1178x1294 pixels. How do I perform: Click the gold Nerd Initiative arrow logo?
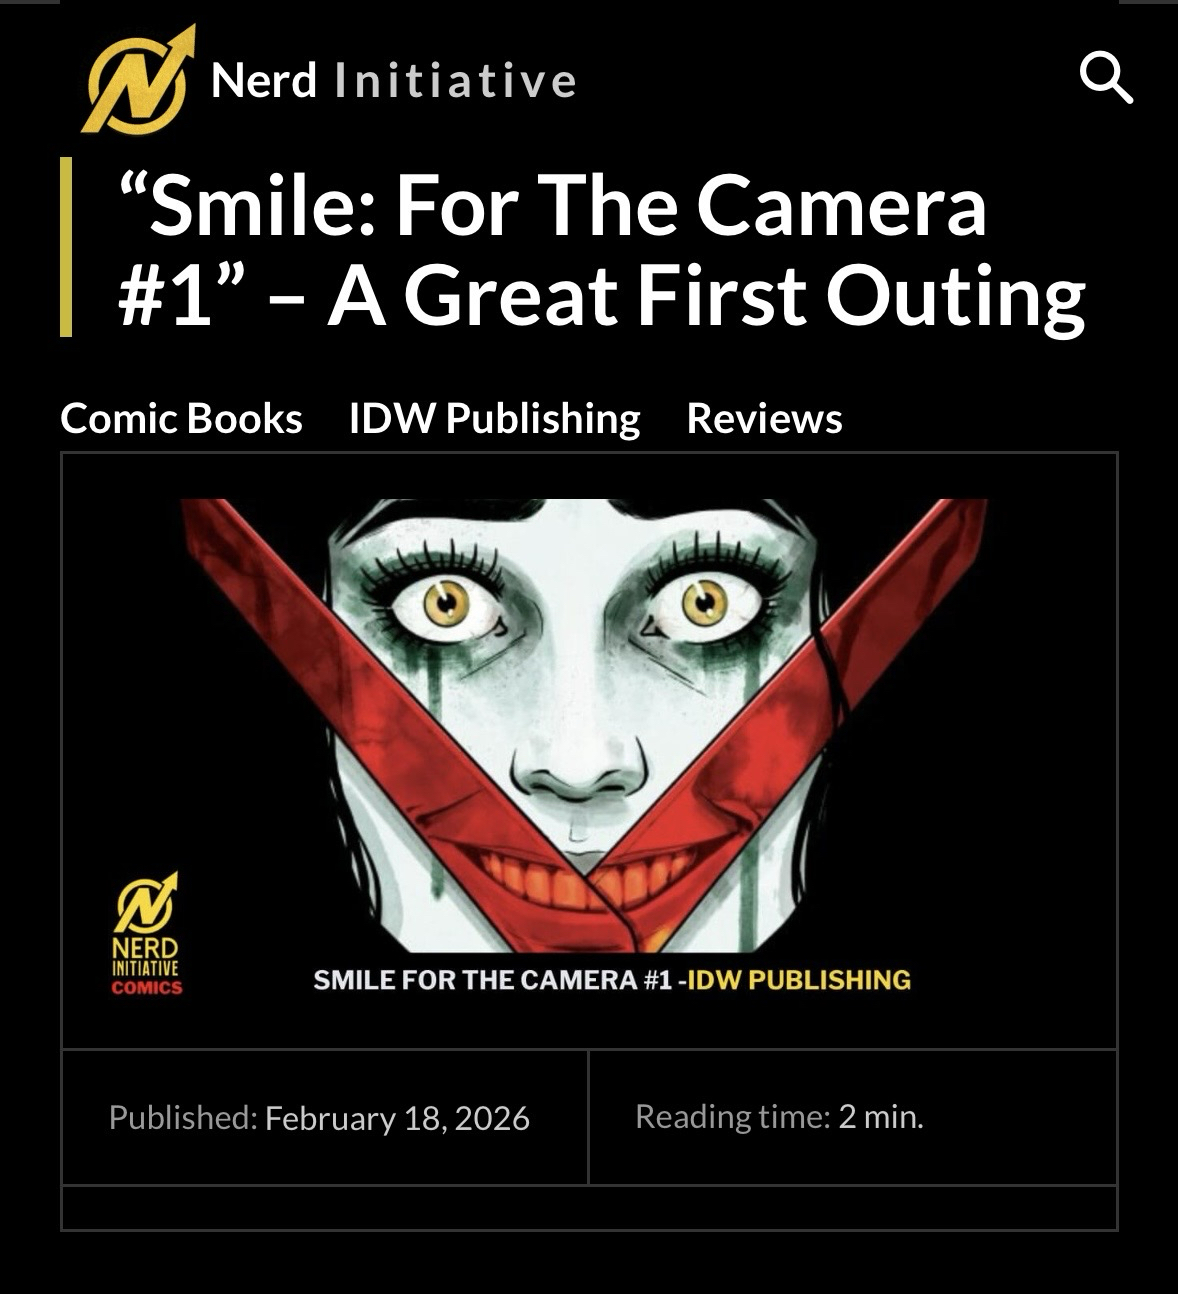(x=138, y=80)
